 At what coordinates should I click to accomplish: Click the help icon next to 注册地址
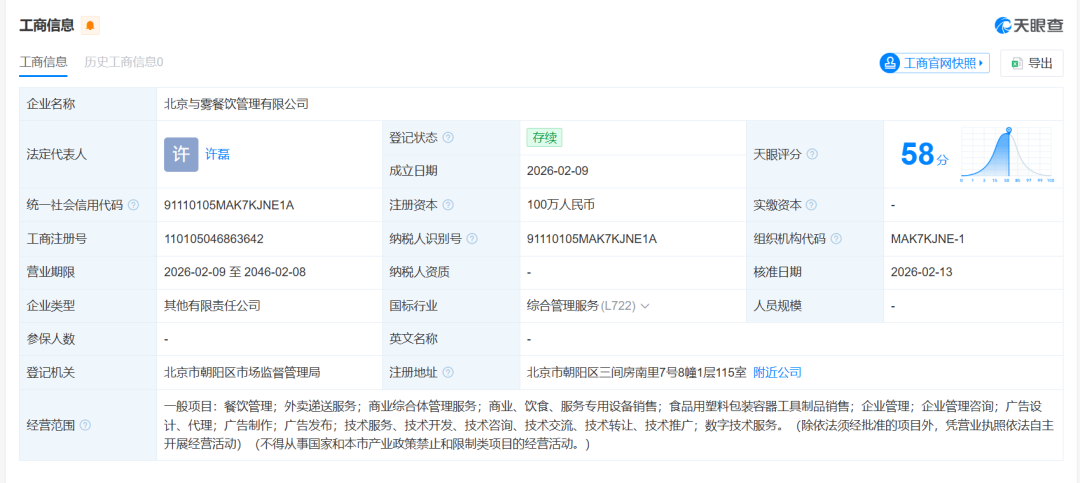tap(448, 373)
